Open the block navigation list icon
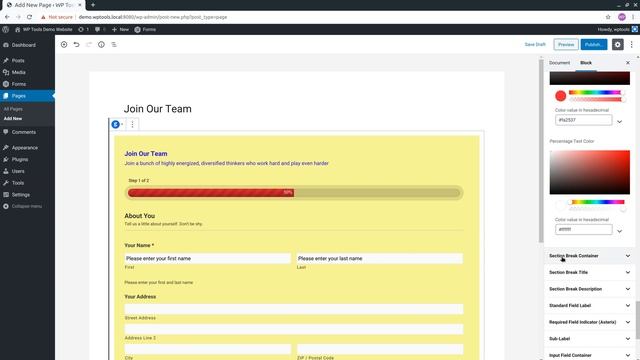The image size is (640, 360). [x=114, y=44]
